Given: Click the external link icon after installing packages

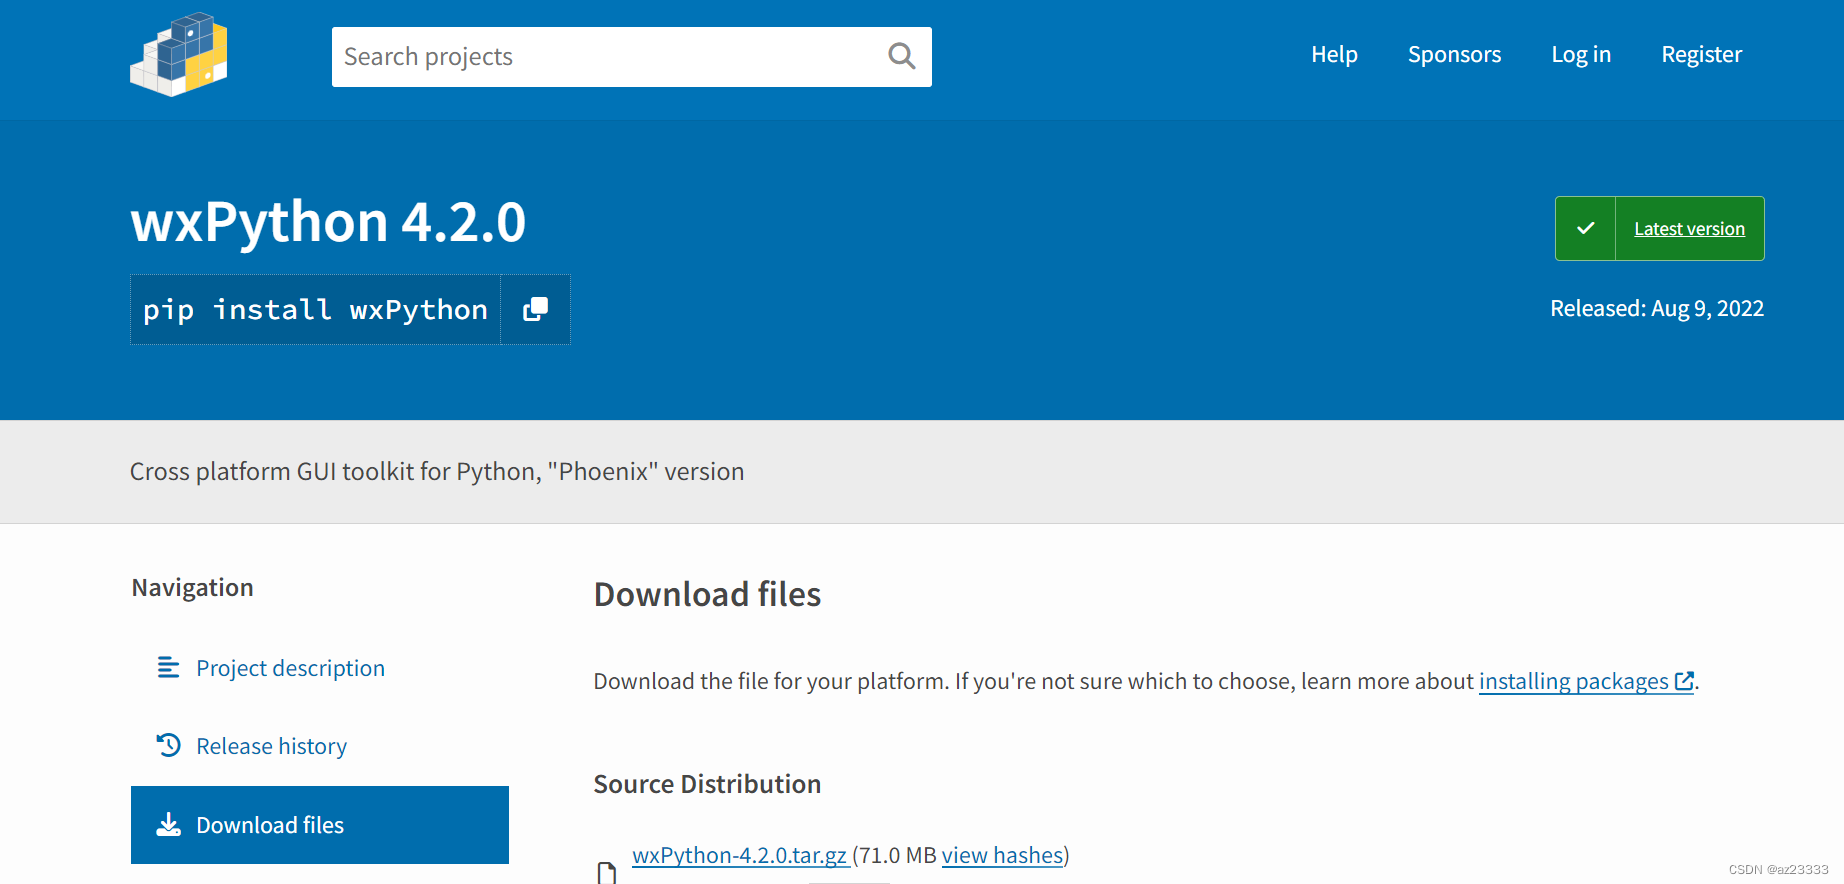Looking at the screenshot, I should point(1684,681).
